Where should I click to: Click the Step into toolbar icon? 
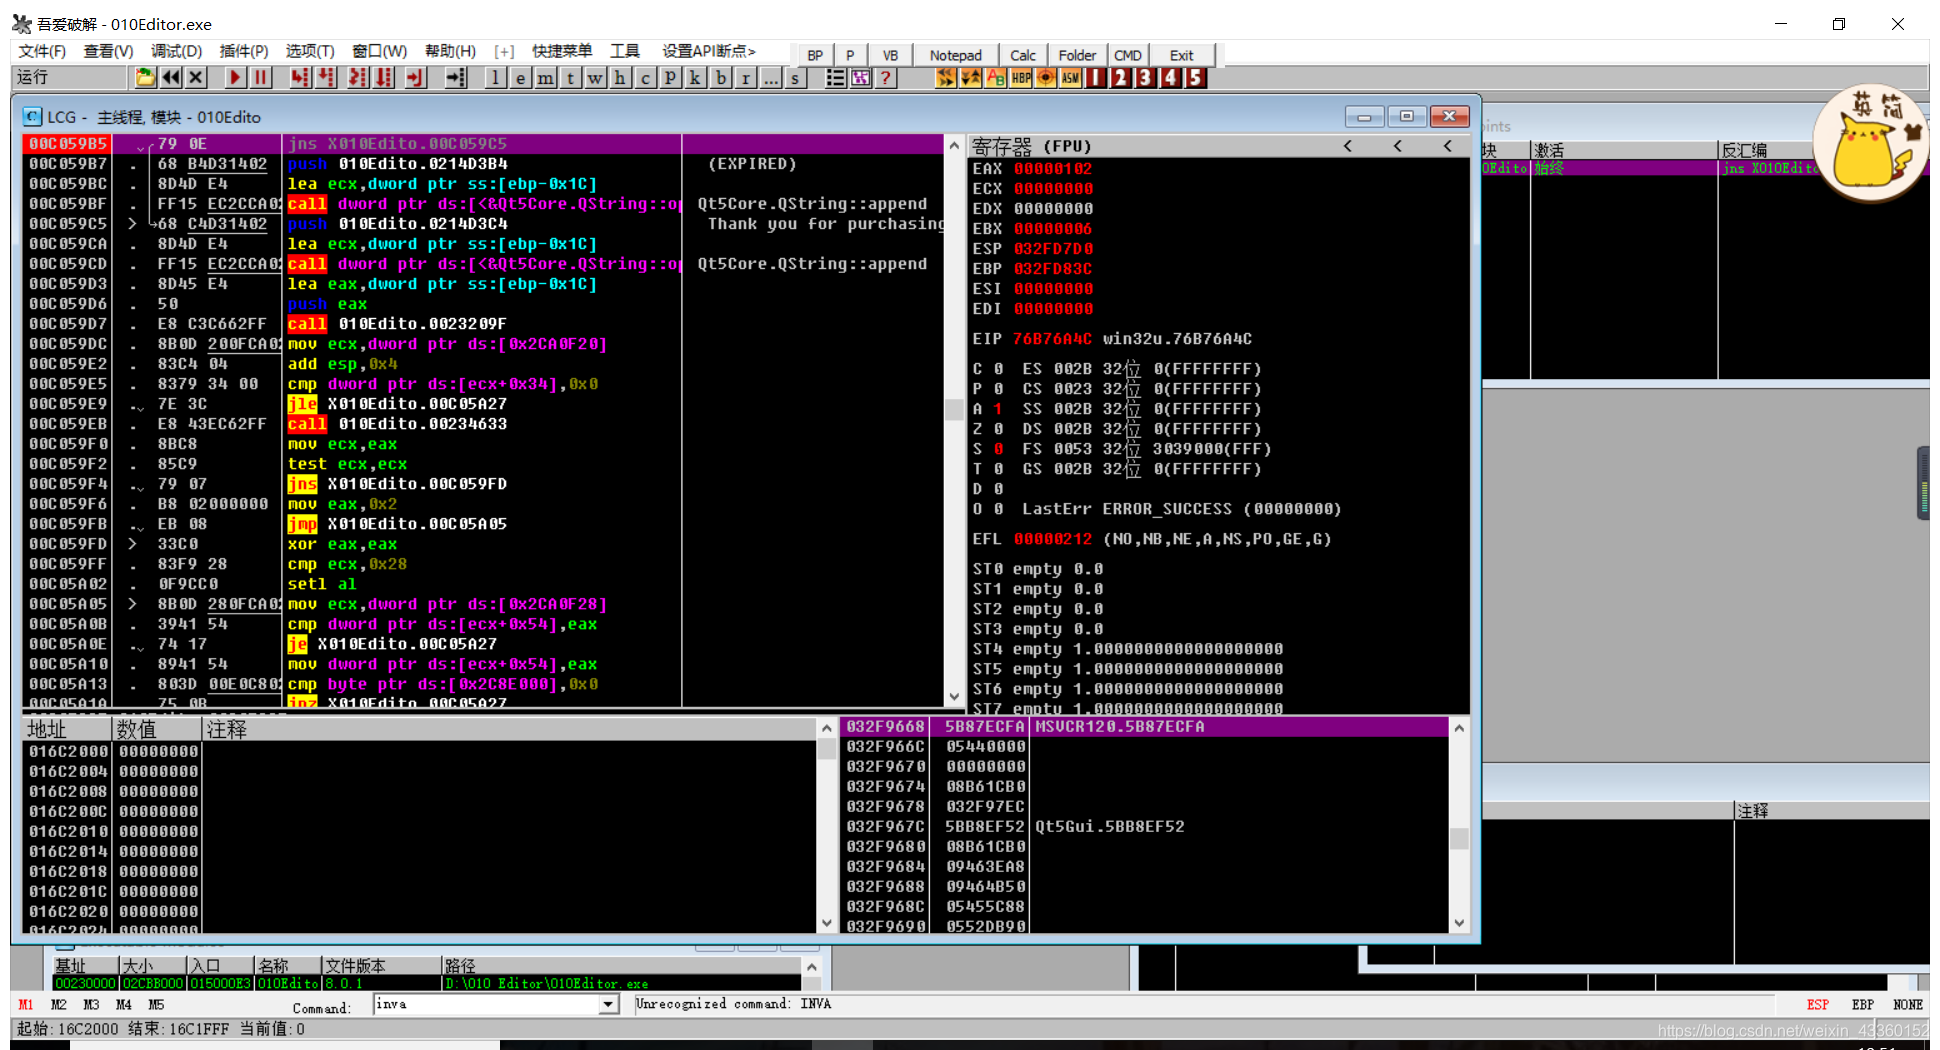[300, 78]
